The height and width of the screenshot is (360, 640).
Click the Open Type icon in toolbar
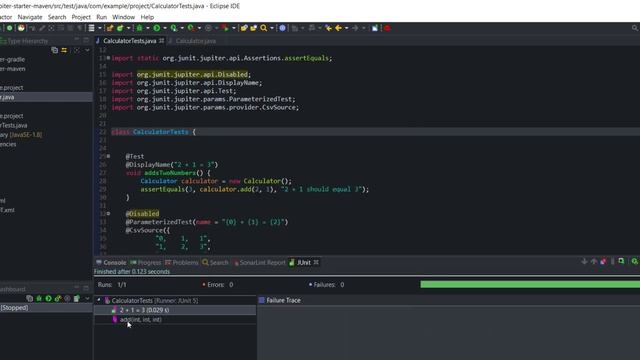tap(244, 28)
